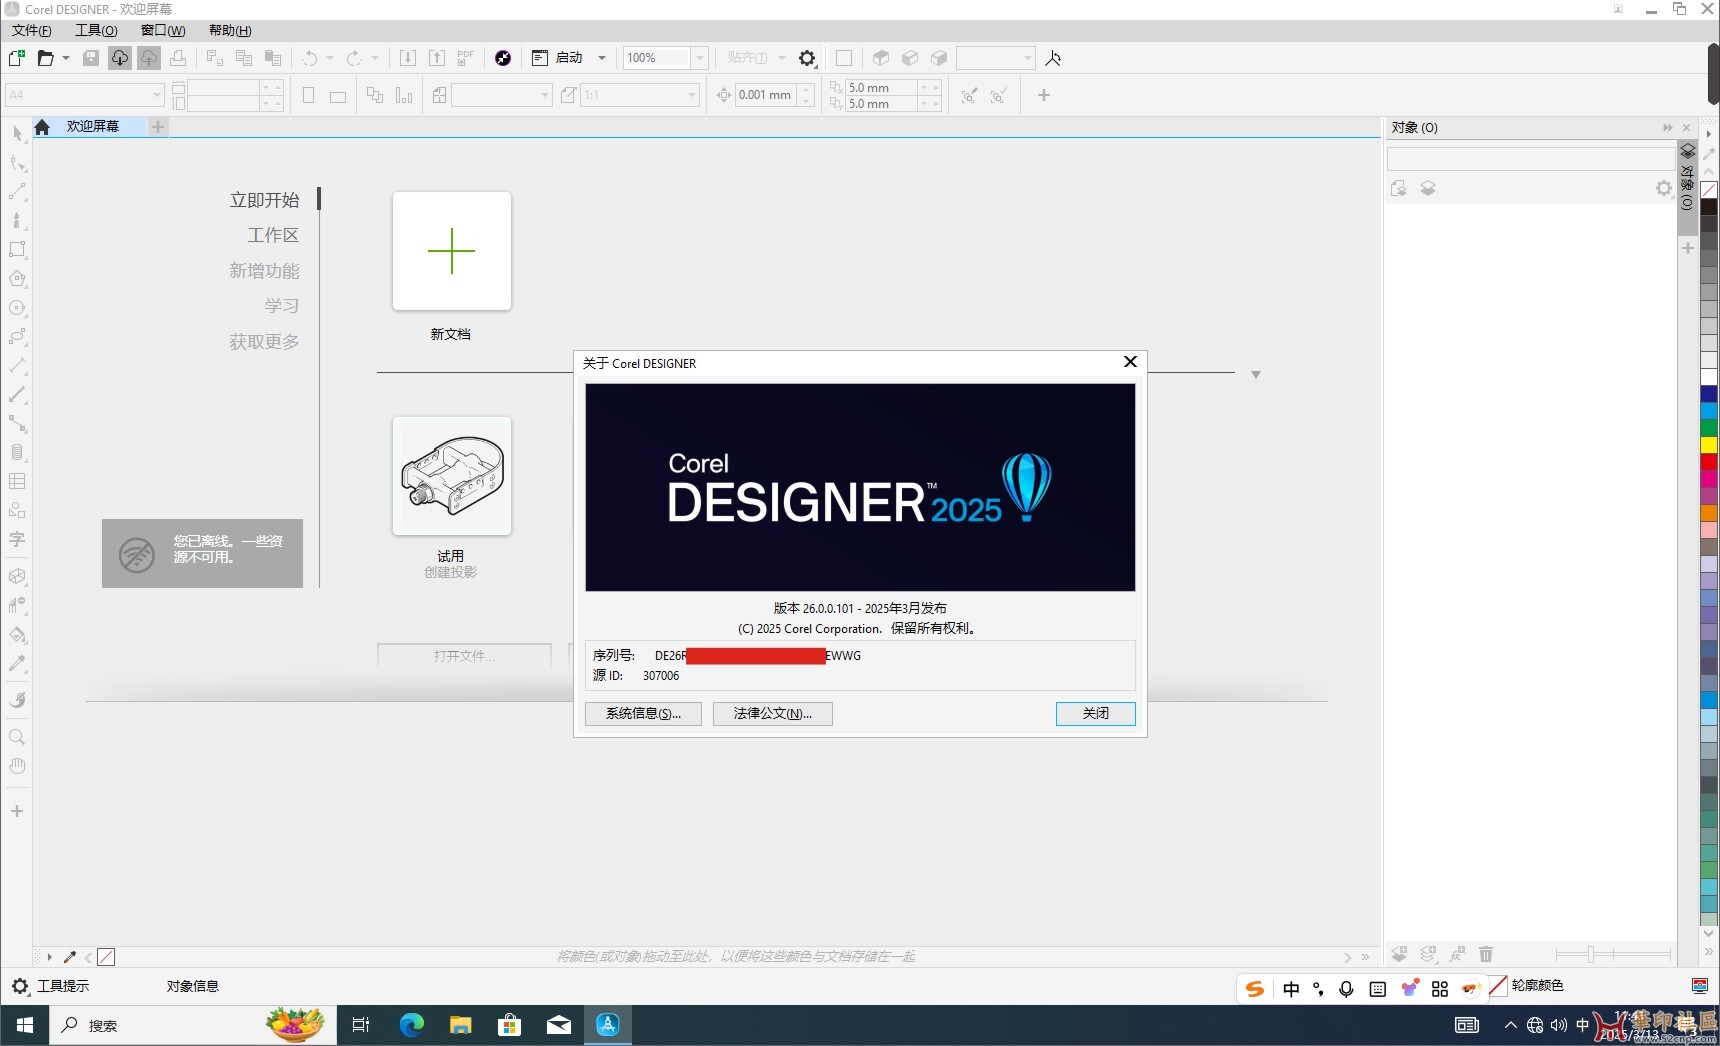Click the Open folder toolbar icon

(46, 58)
